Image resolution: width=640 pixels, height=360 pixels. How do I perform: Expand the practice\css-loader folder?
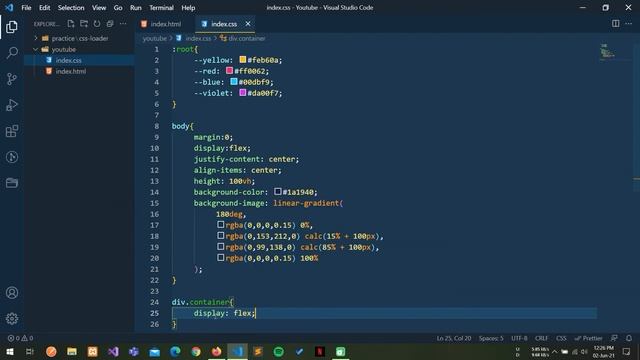click(80, 38)
